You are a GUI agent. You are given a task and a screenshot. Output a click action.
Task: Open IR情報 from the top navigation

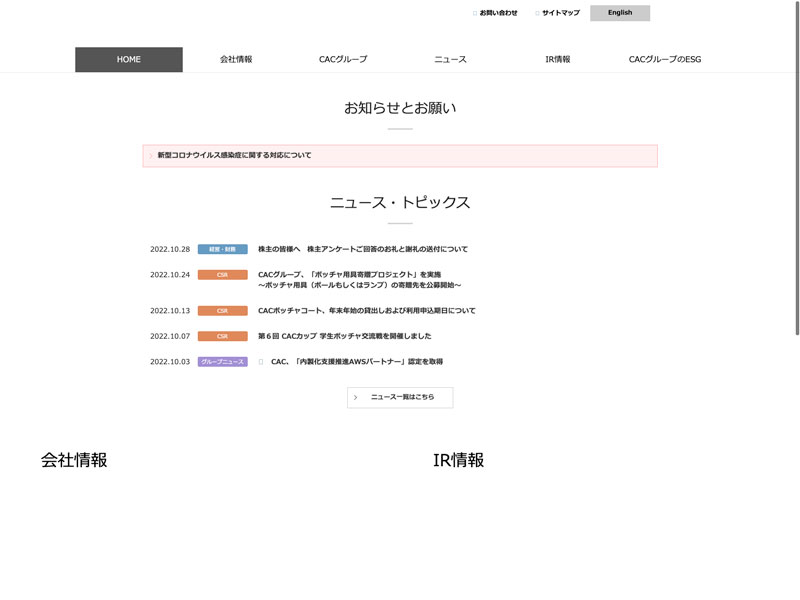point(557,60)
